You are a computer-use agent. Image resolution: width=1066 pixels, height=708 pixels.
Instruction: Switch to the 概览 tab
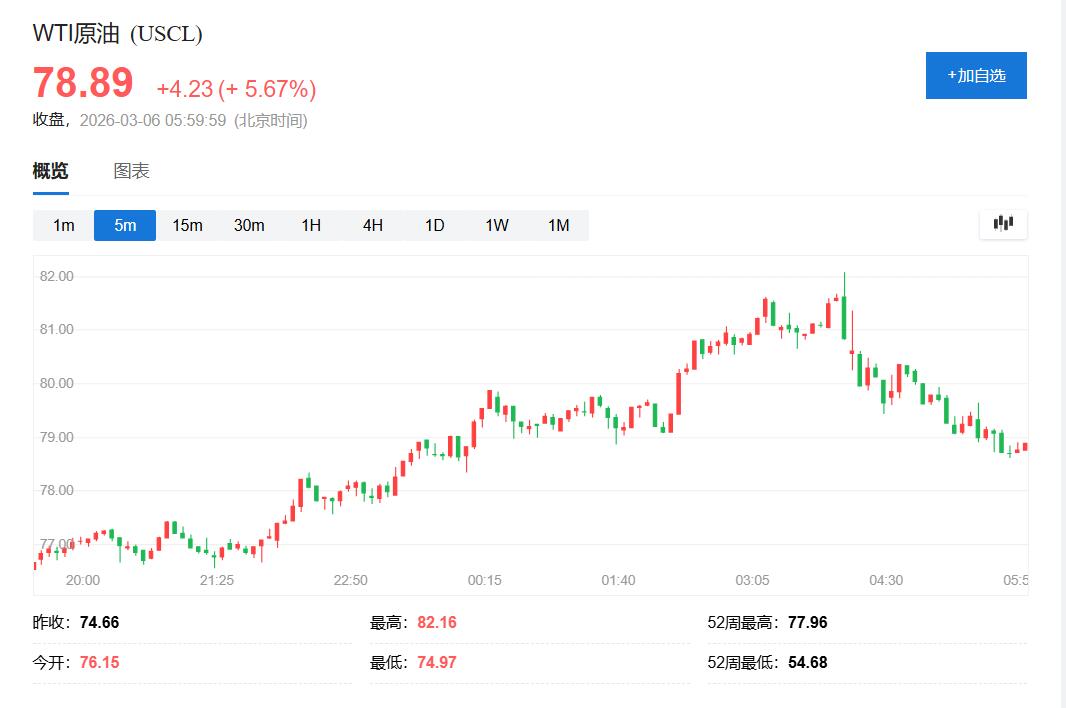50,171
